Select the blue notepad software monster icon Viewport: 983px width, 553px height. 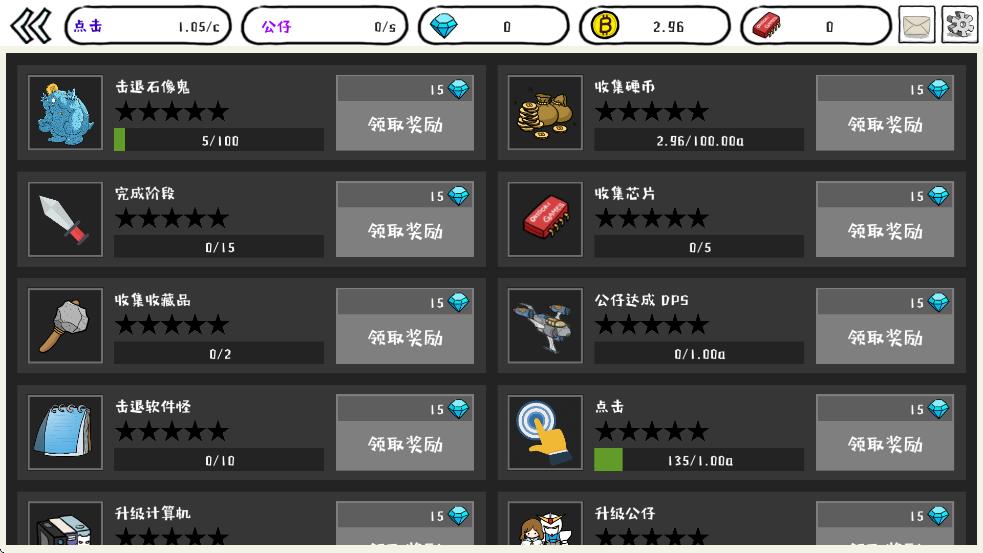tap(65, 433)
